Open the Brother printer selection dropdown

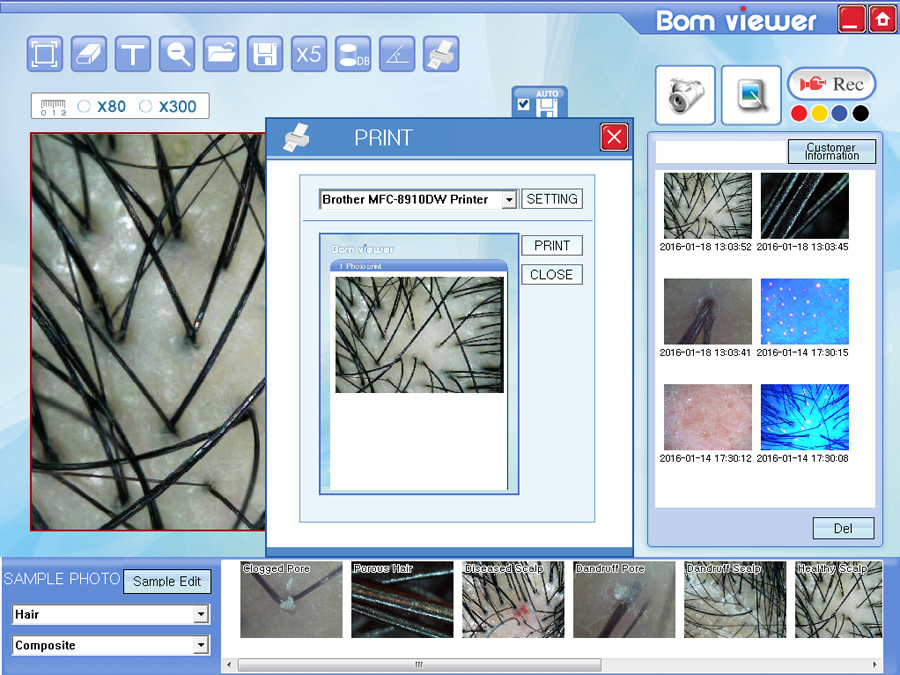[509, 200]
